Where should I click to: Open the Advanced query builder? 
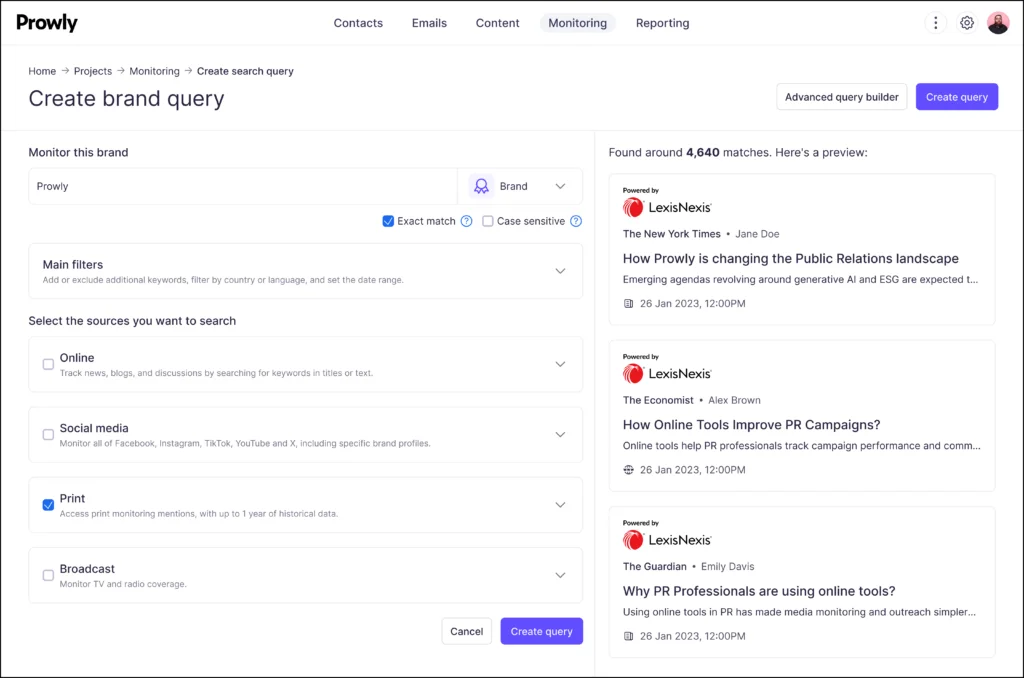841,97
